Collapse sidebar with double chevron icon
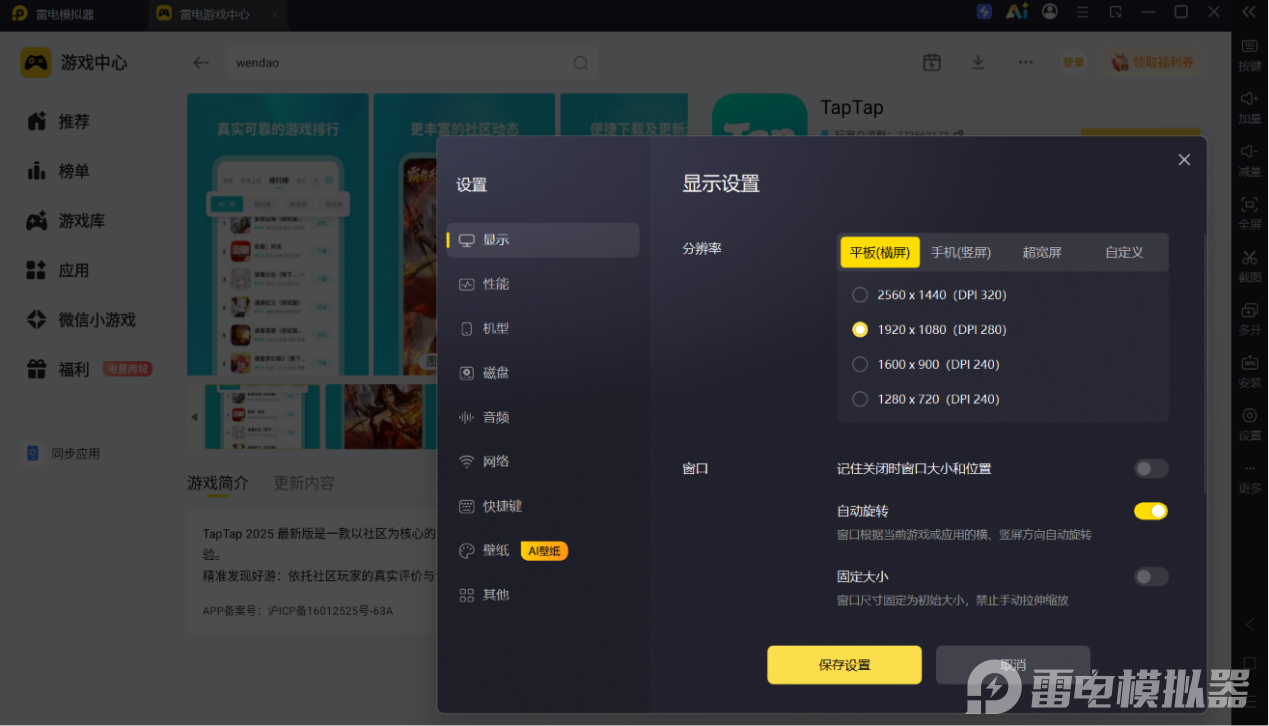 click(1248, 12)
